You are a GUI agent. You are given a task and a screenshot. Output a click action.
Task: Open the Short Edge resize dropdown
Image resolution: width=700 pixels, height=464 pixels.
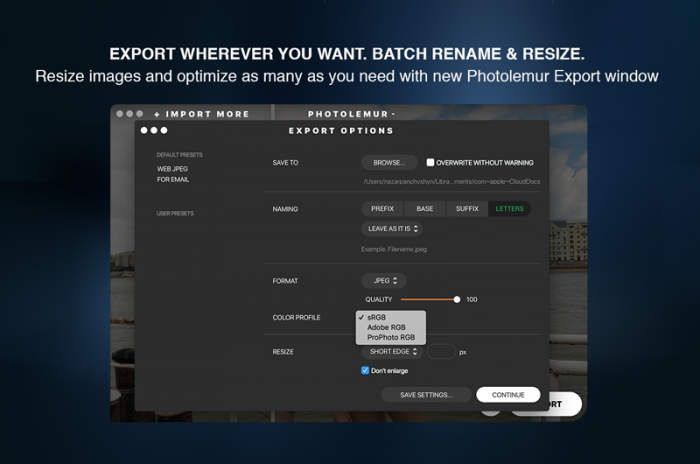click(x=392, y=351)
